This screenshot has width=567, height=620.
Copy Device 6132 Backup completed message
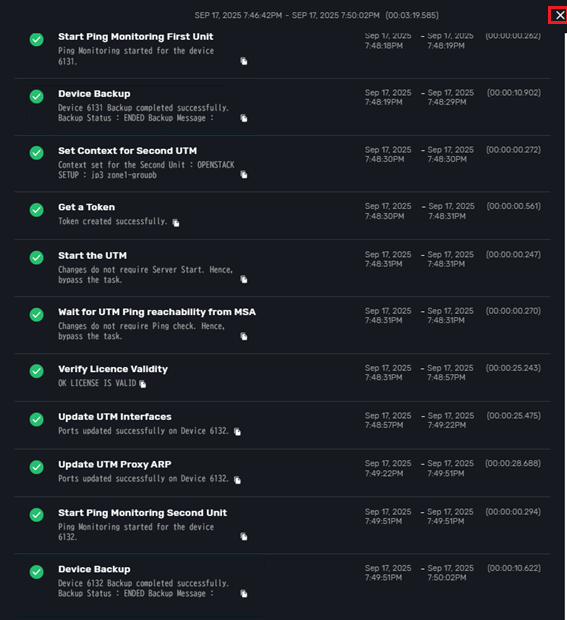pyautogui.click(x=244, y=593)
